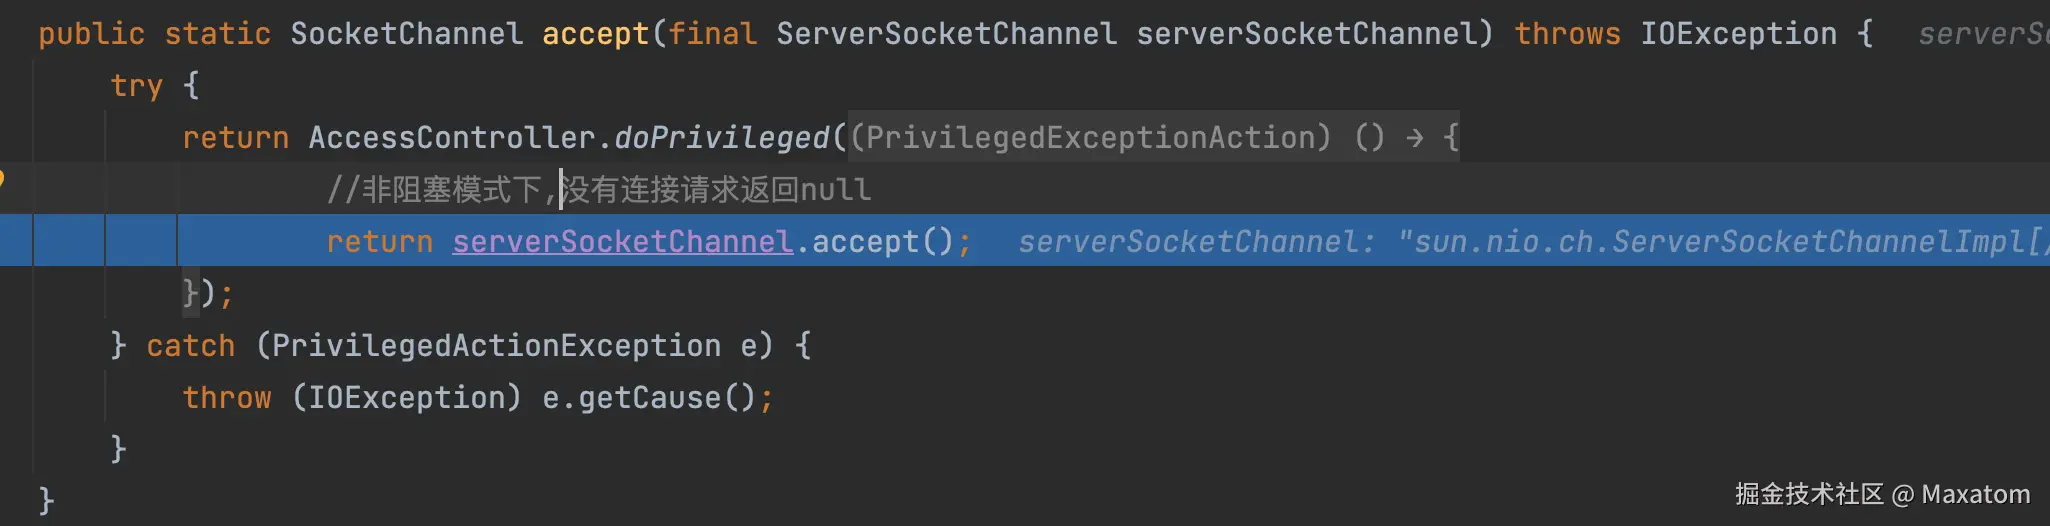
Task: Click the catch keyword
Action: [190, 346]
